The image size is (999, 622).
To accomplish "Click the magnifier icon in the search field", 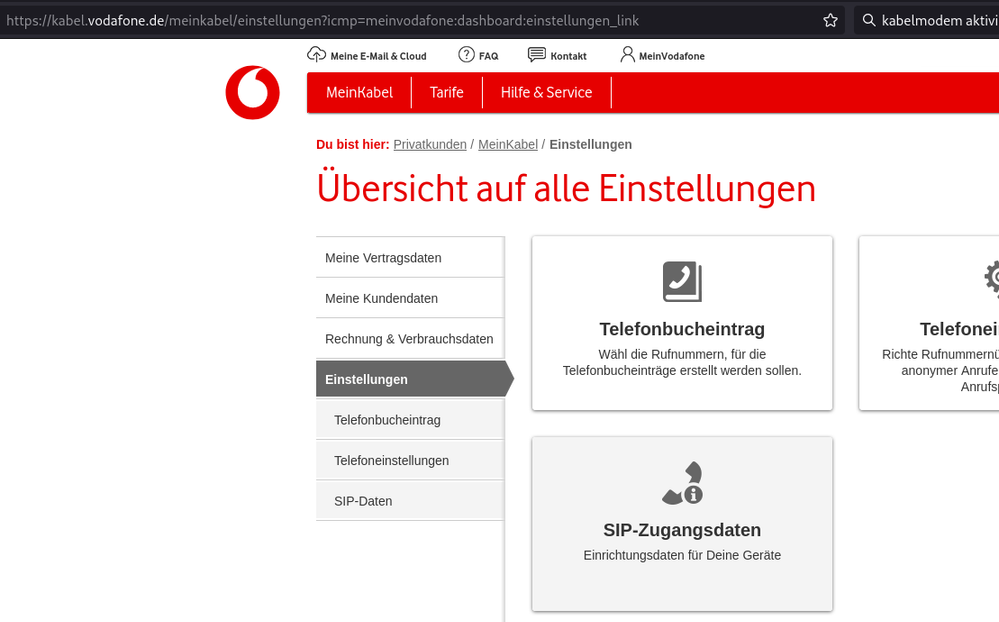I will (x=869, y=19).
